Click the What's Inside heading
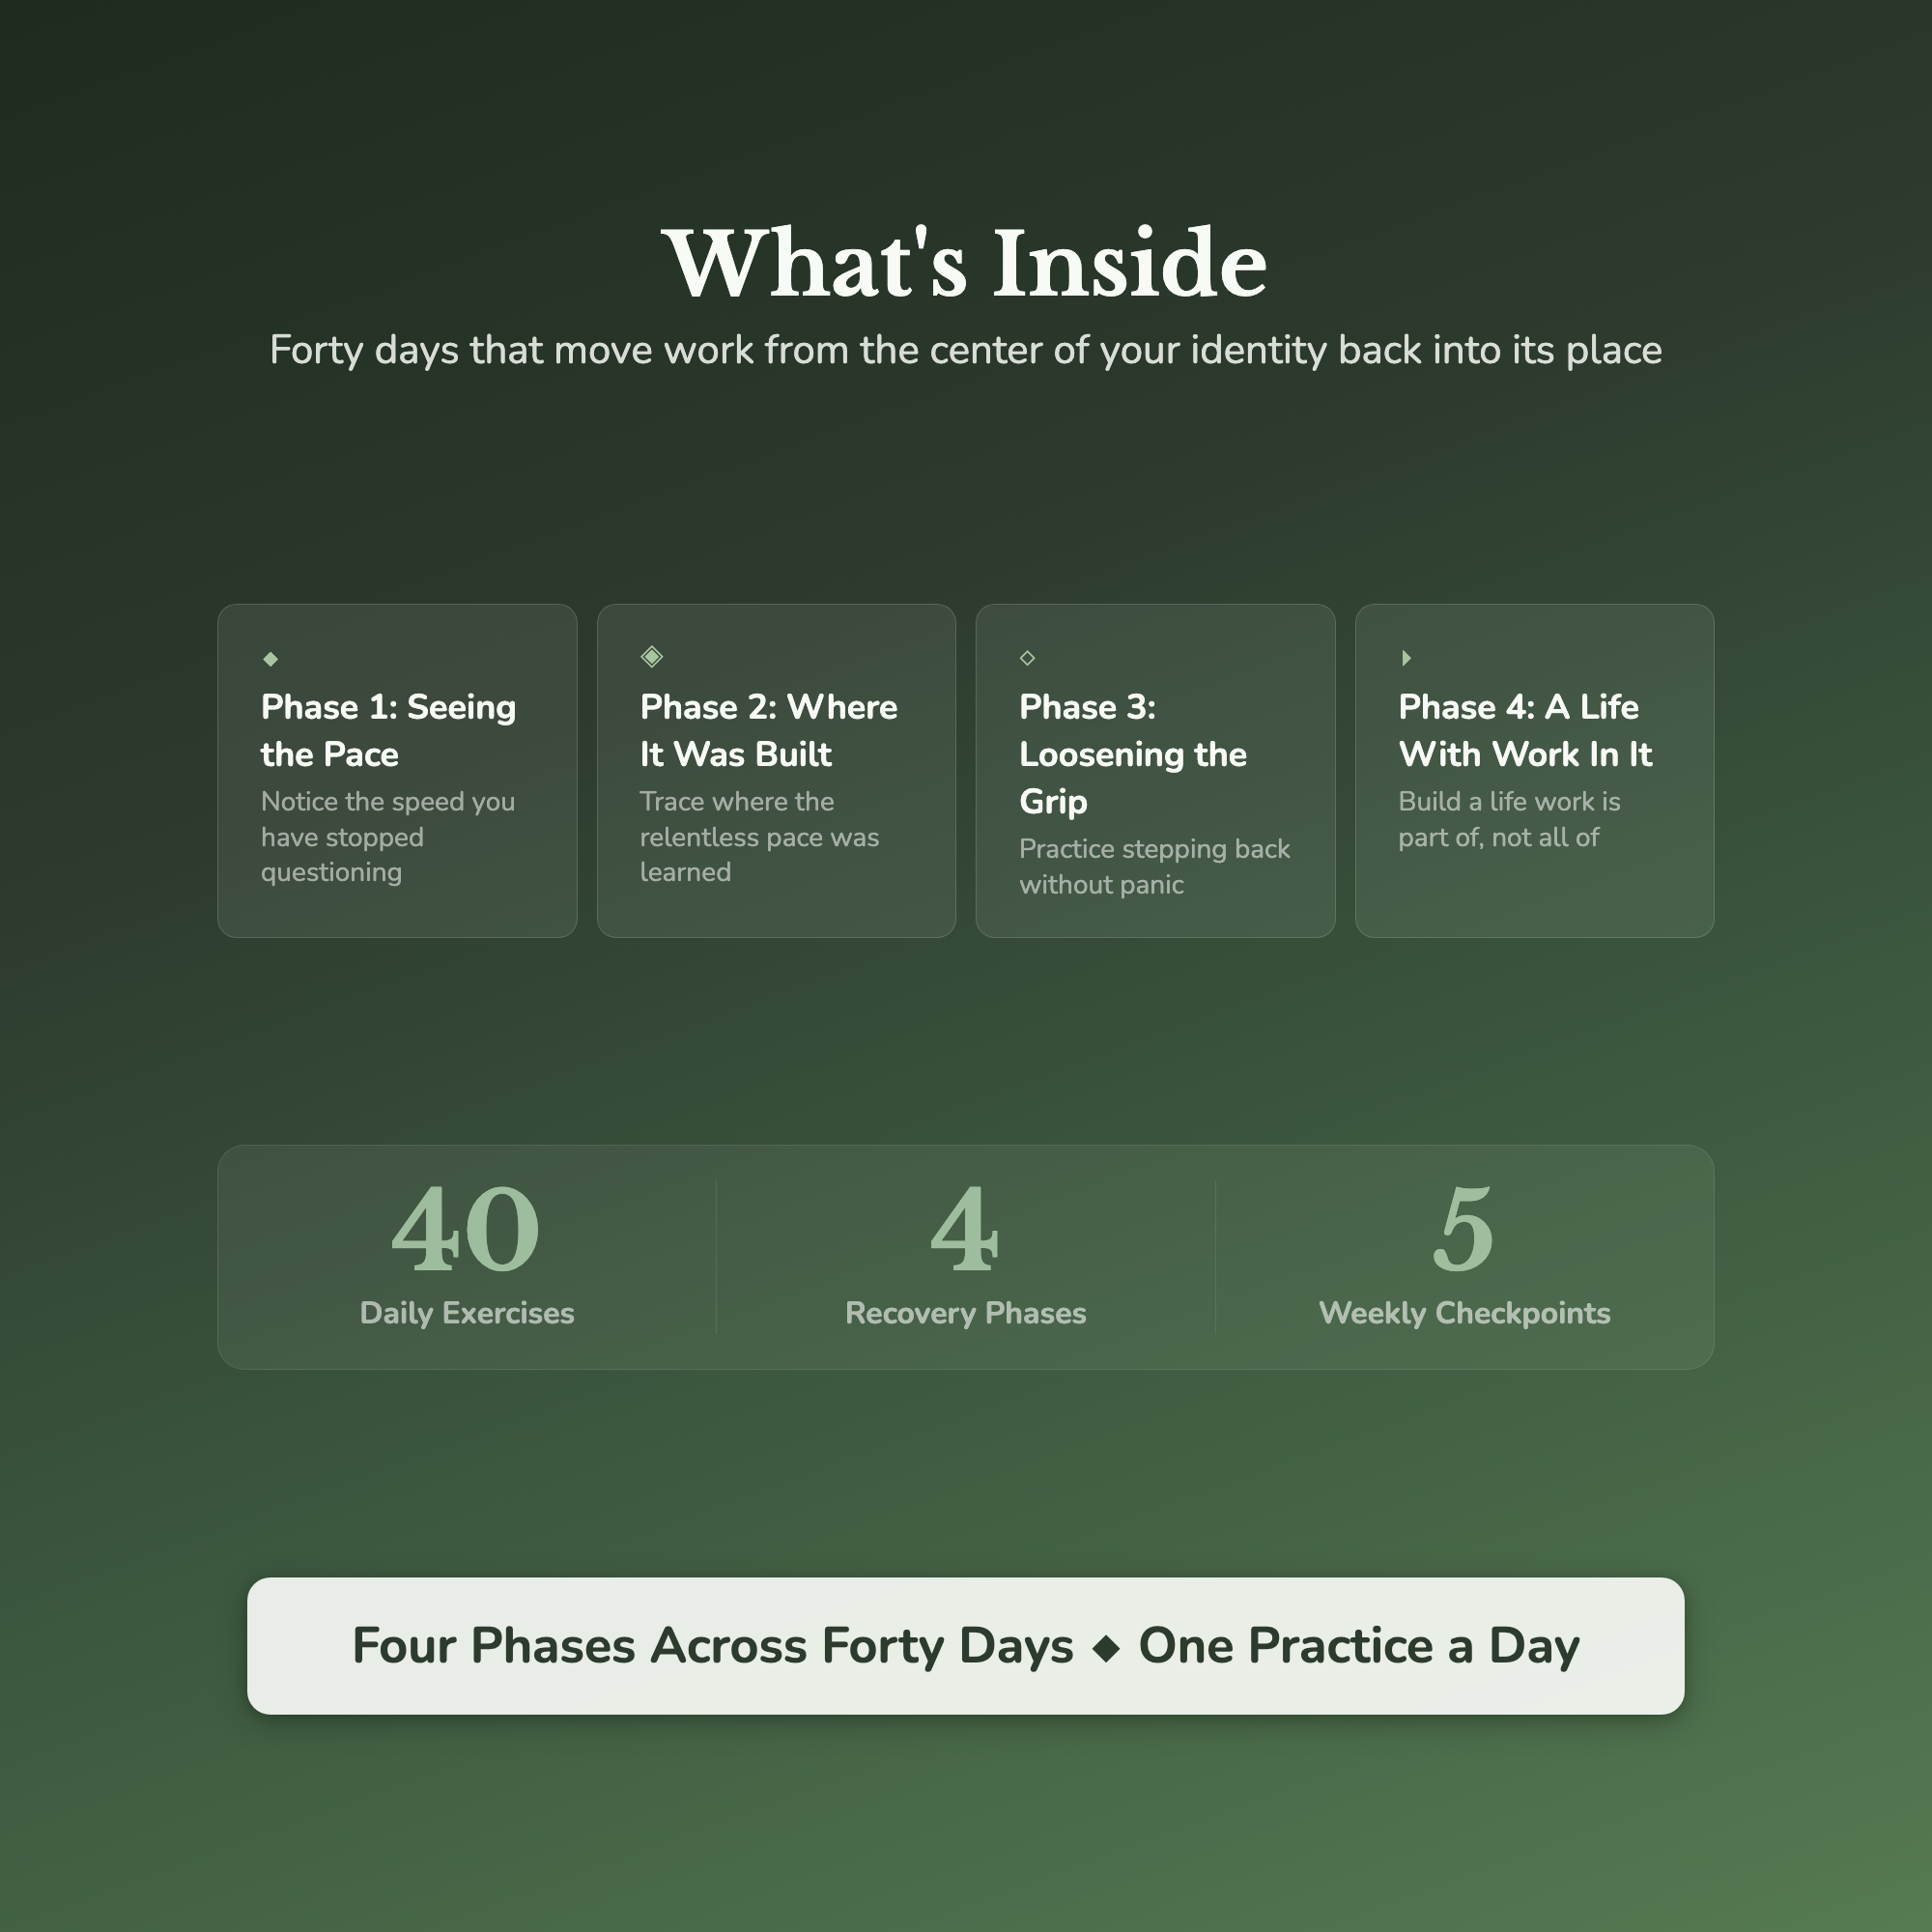 click(x=966, y=263)
